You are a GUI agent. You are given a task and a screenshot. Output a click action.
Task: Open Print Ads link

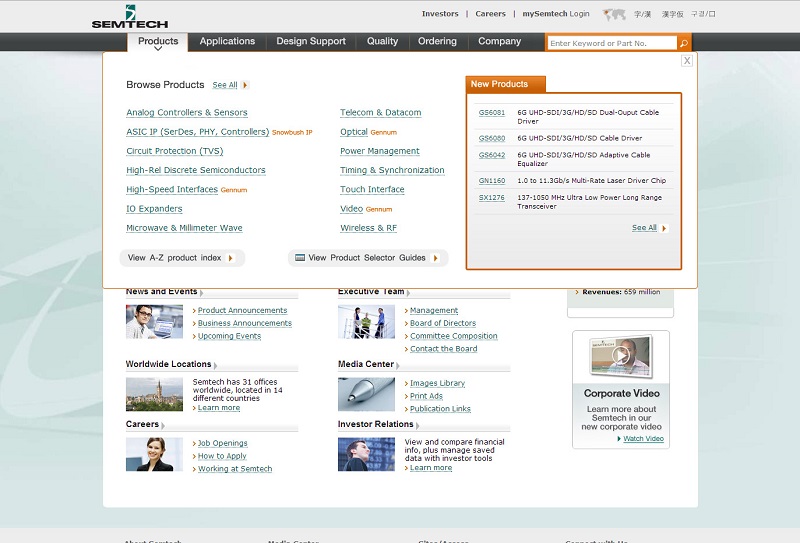coord(426,396)
